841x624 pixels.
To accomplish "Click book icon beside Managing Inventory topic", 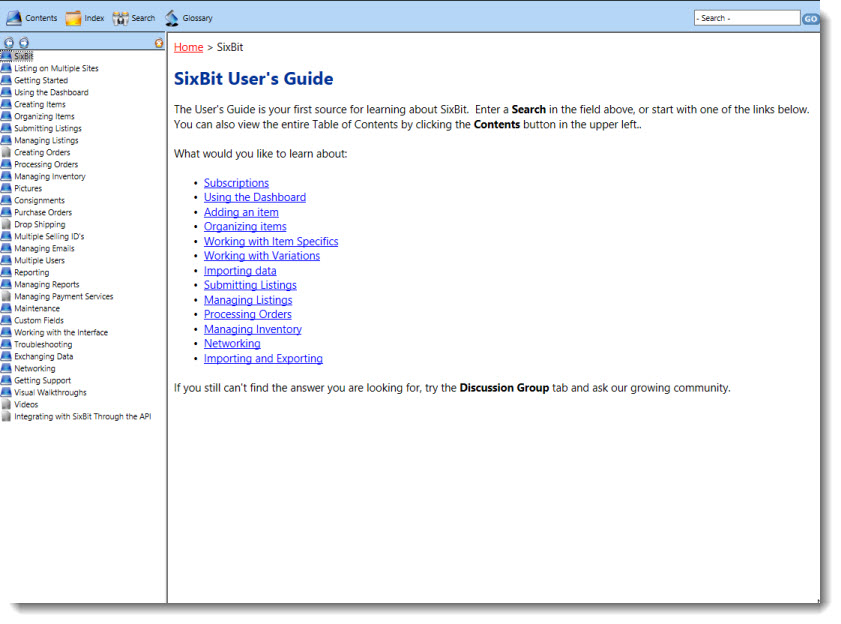I will [6, 177].
